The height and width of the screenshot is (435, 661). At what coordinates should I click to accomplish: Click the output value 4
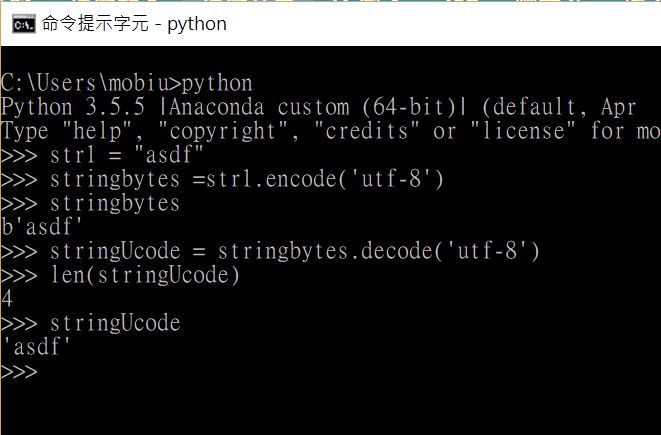click(7, 299)
